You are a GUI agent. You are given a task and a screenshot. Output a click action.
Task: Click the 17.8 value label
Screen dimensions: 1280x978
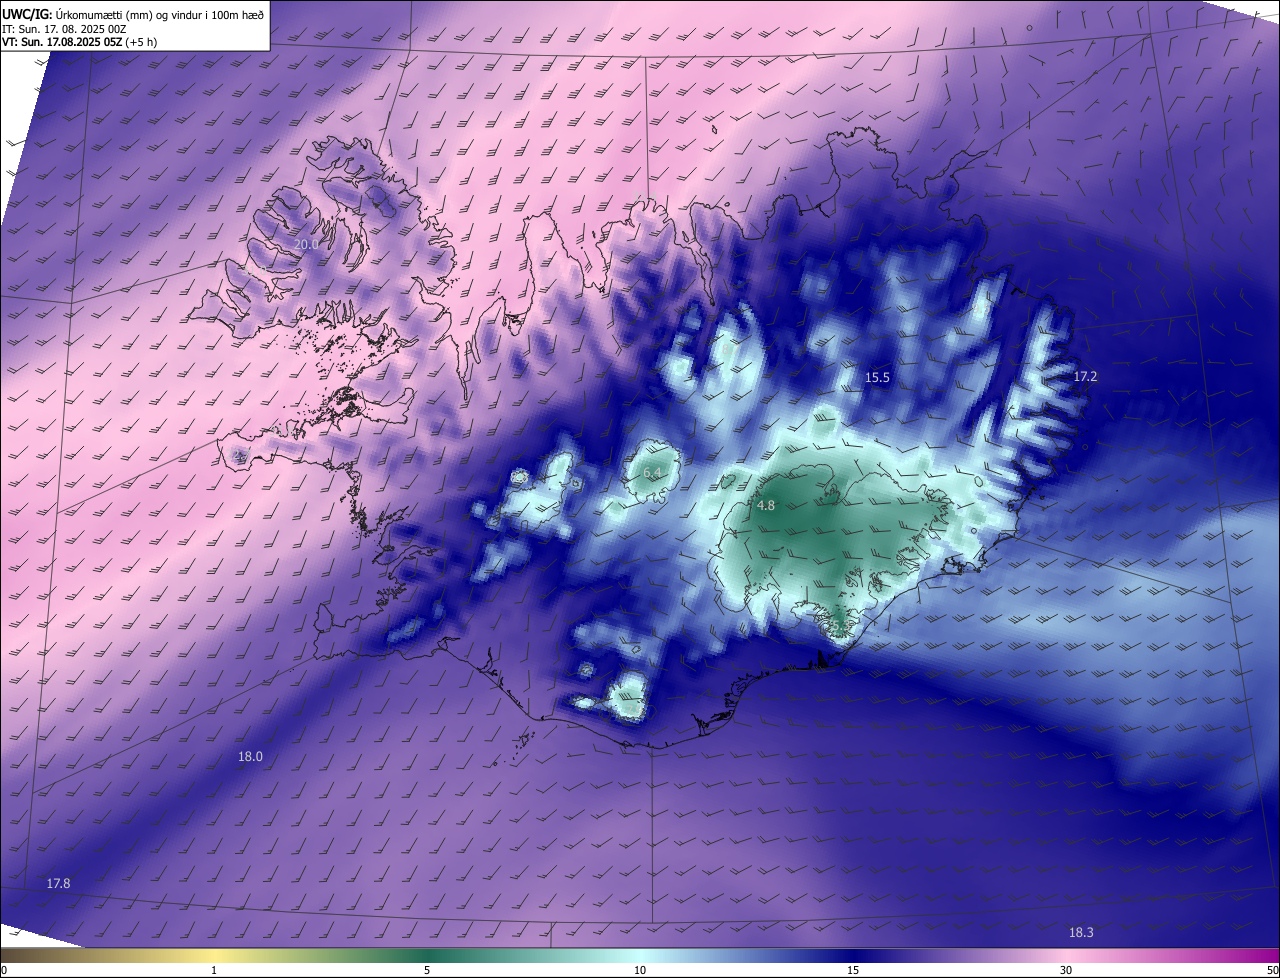[x=59, y=883]
